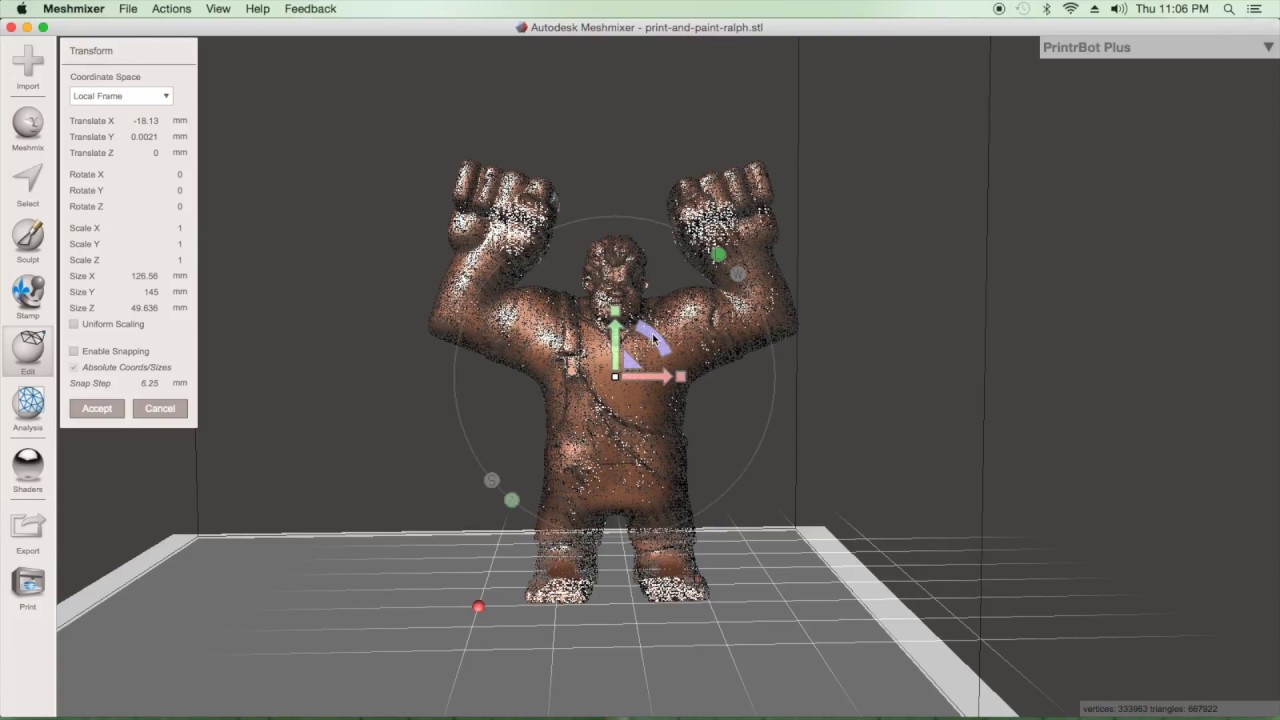Screen dimensions: 1280x720
Task: Toggle Absolute Coords/Sizes checkbox
Action: click(74, 367)
